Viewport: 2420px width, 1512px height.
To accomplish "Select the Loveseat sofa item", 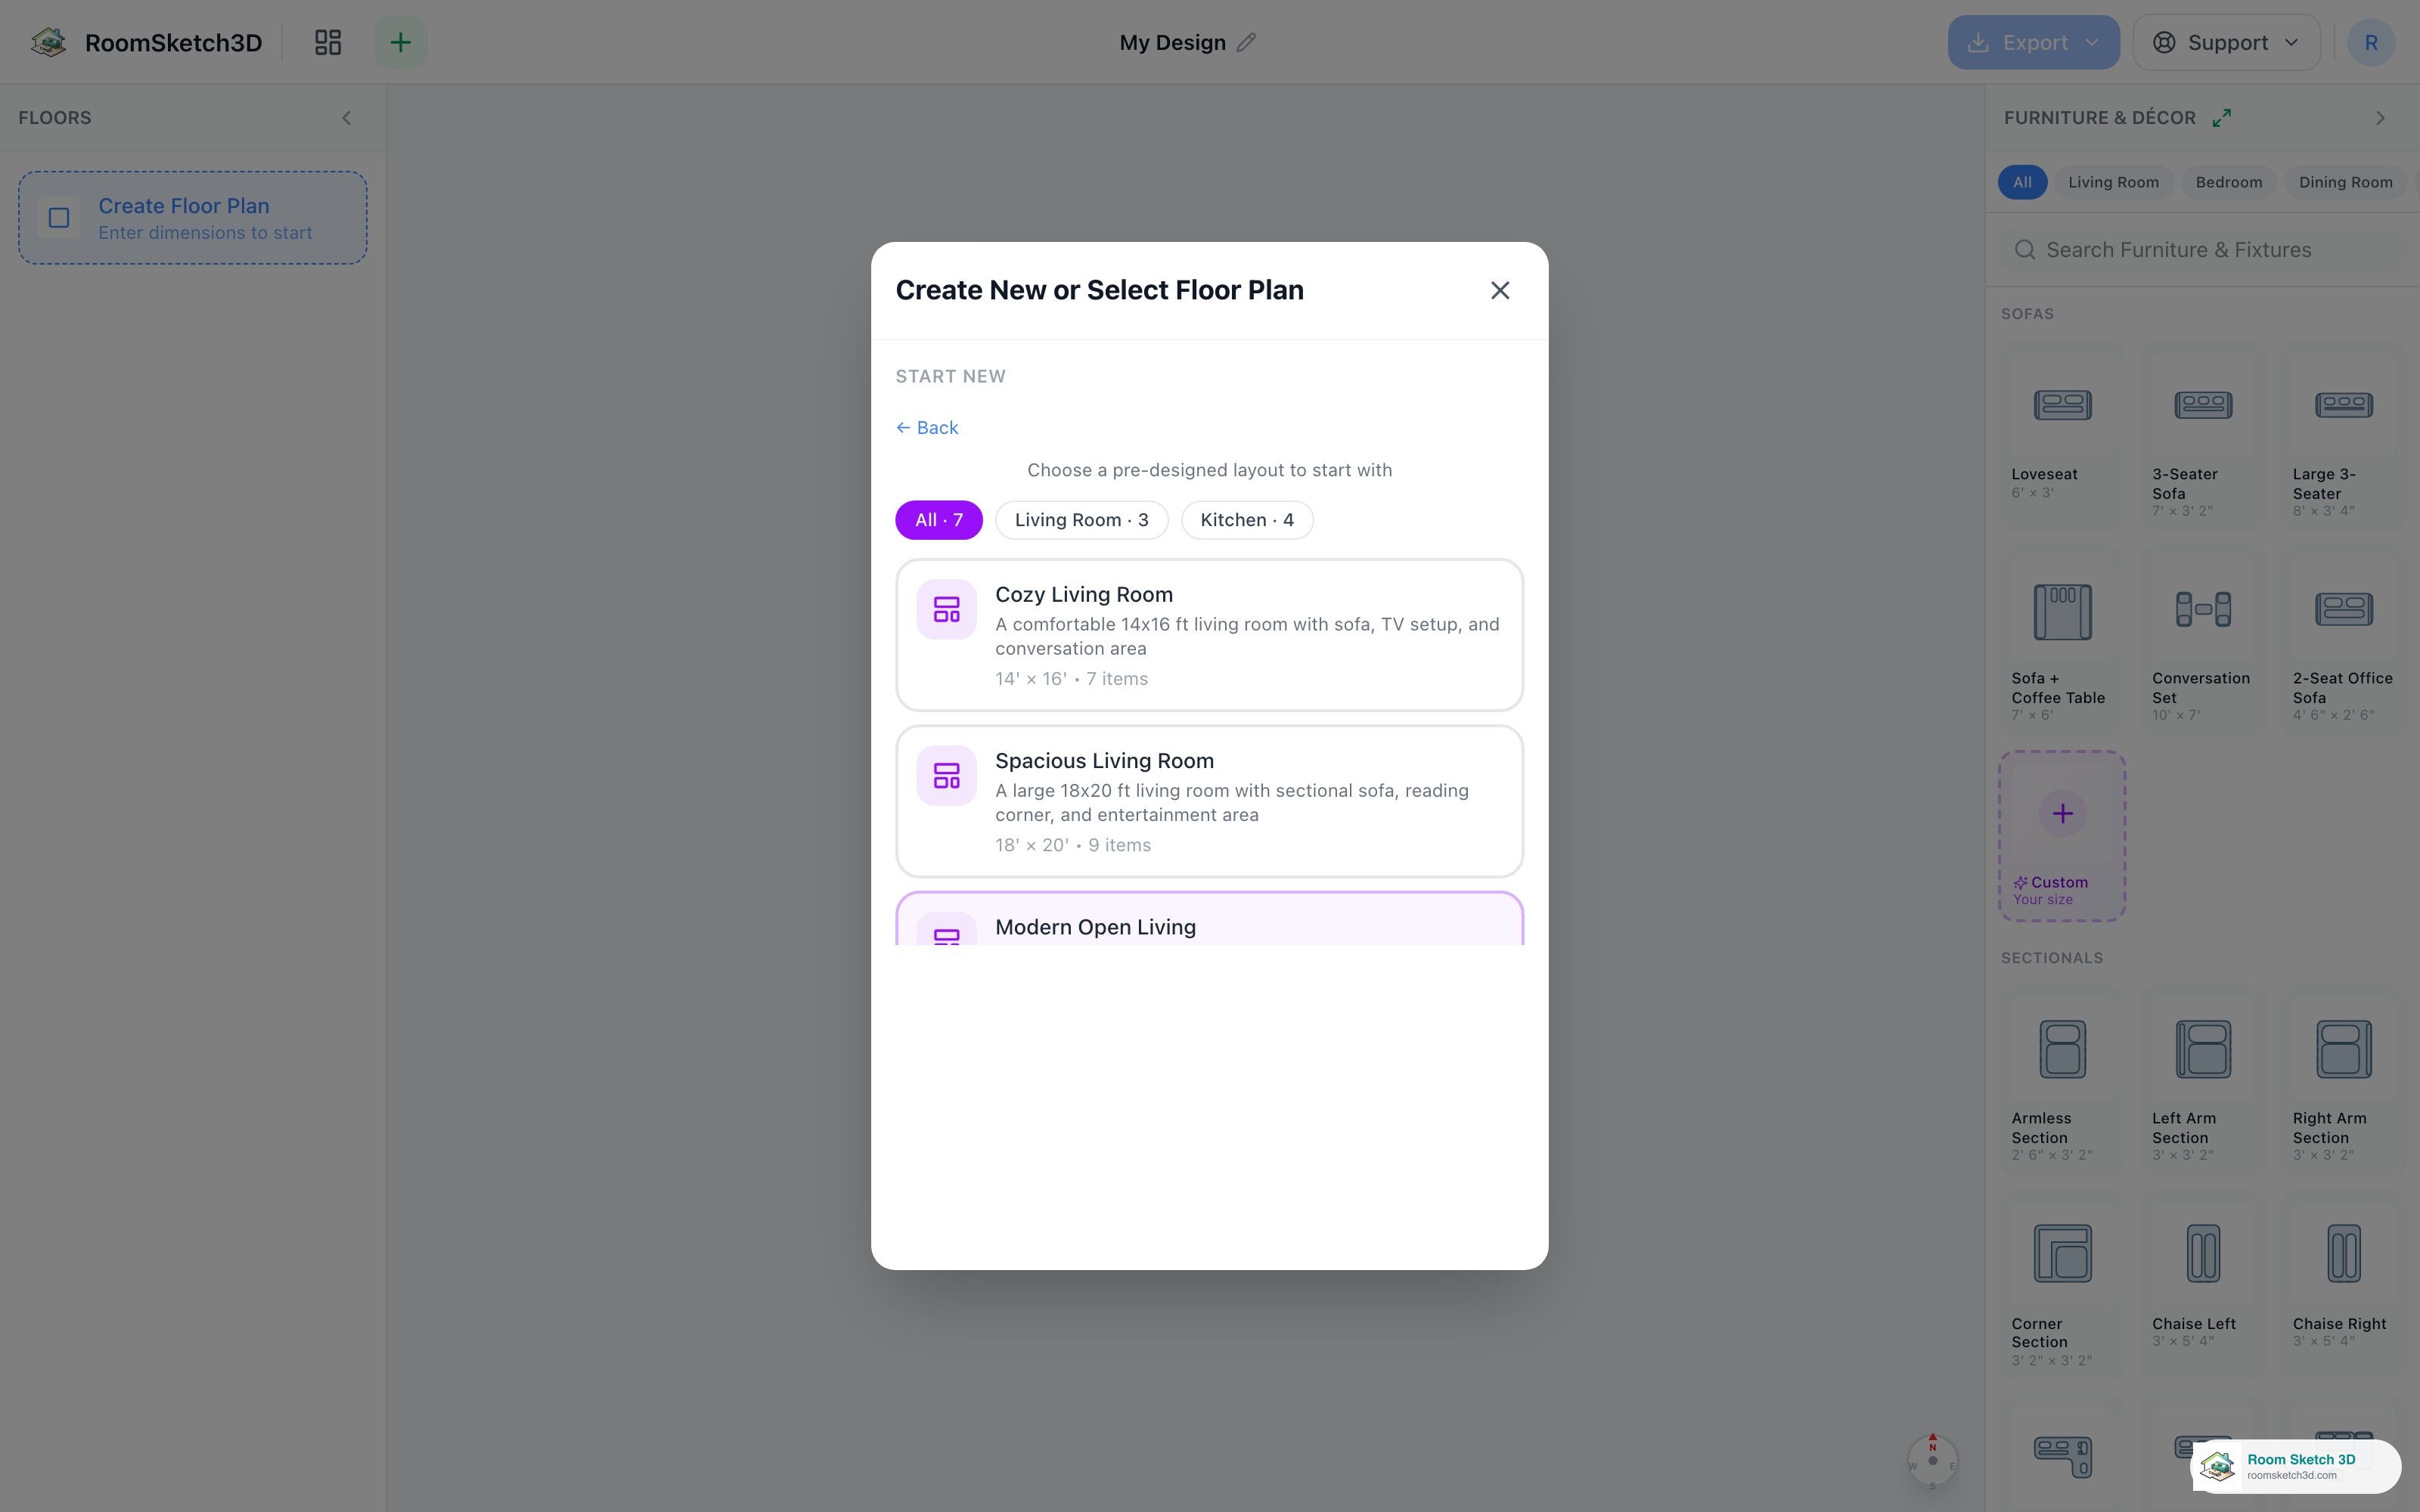I will [2062, 435].
